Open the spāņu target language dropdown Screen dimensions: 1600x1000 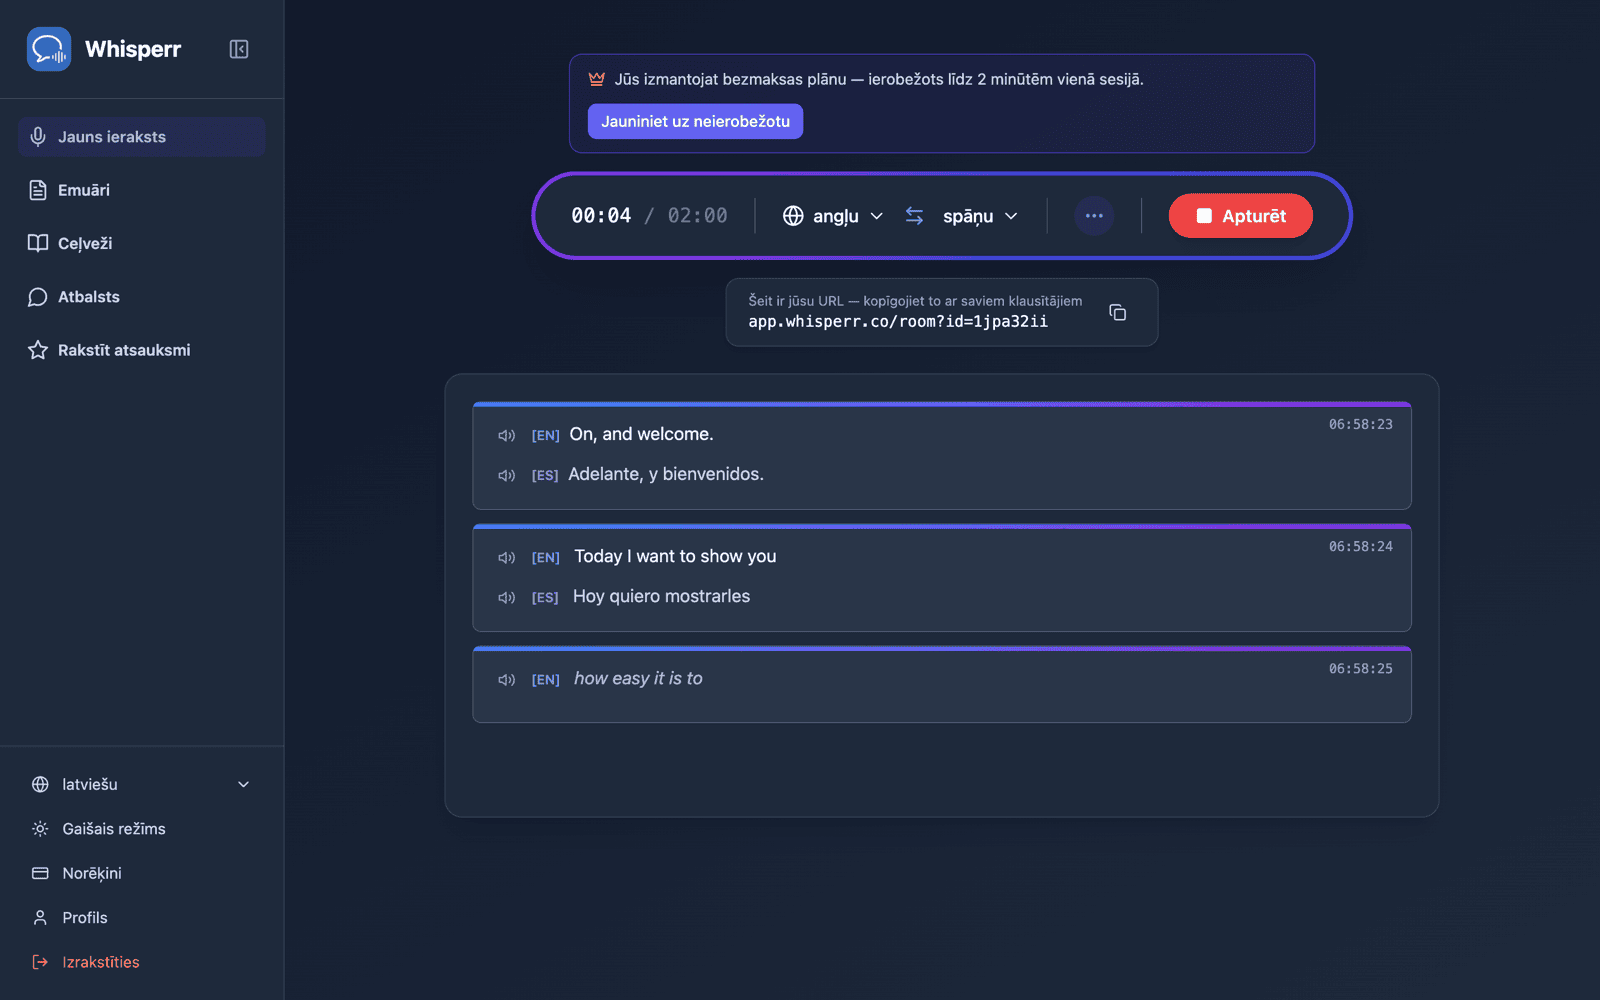tap(980, 216)
